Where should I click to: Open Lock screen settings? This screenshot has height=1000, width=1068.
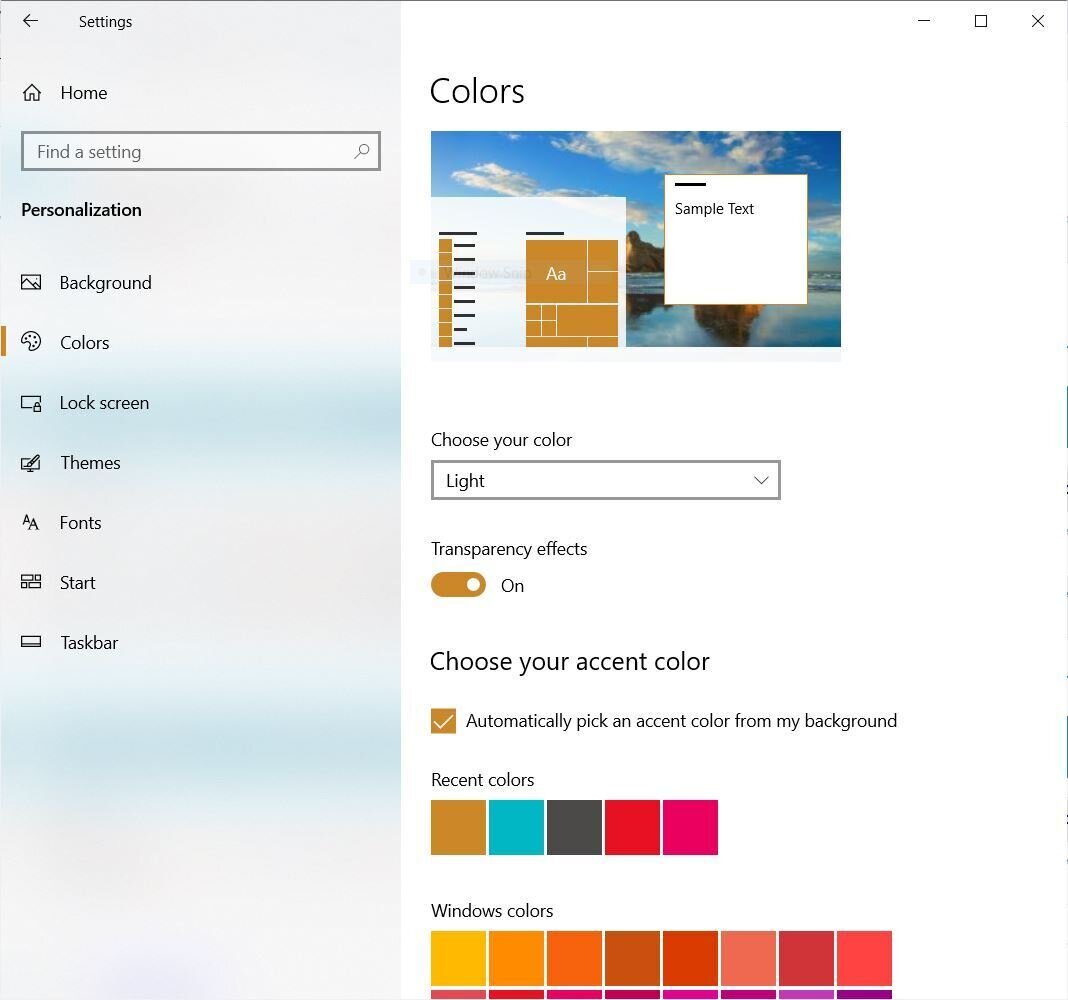(104, 402)
